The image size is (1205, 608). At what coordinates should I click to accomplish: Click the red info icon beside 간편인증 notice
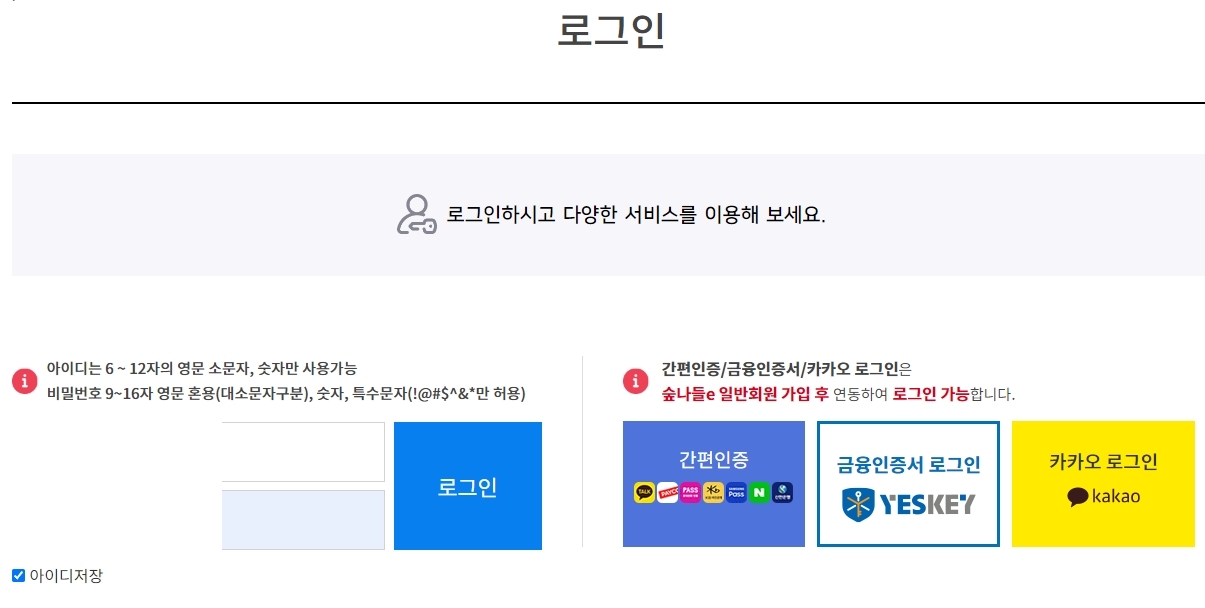[x=635, y=381]
